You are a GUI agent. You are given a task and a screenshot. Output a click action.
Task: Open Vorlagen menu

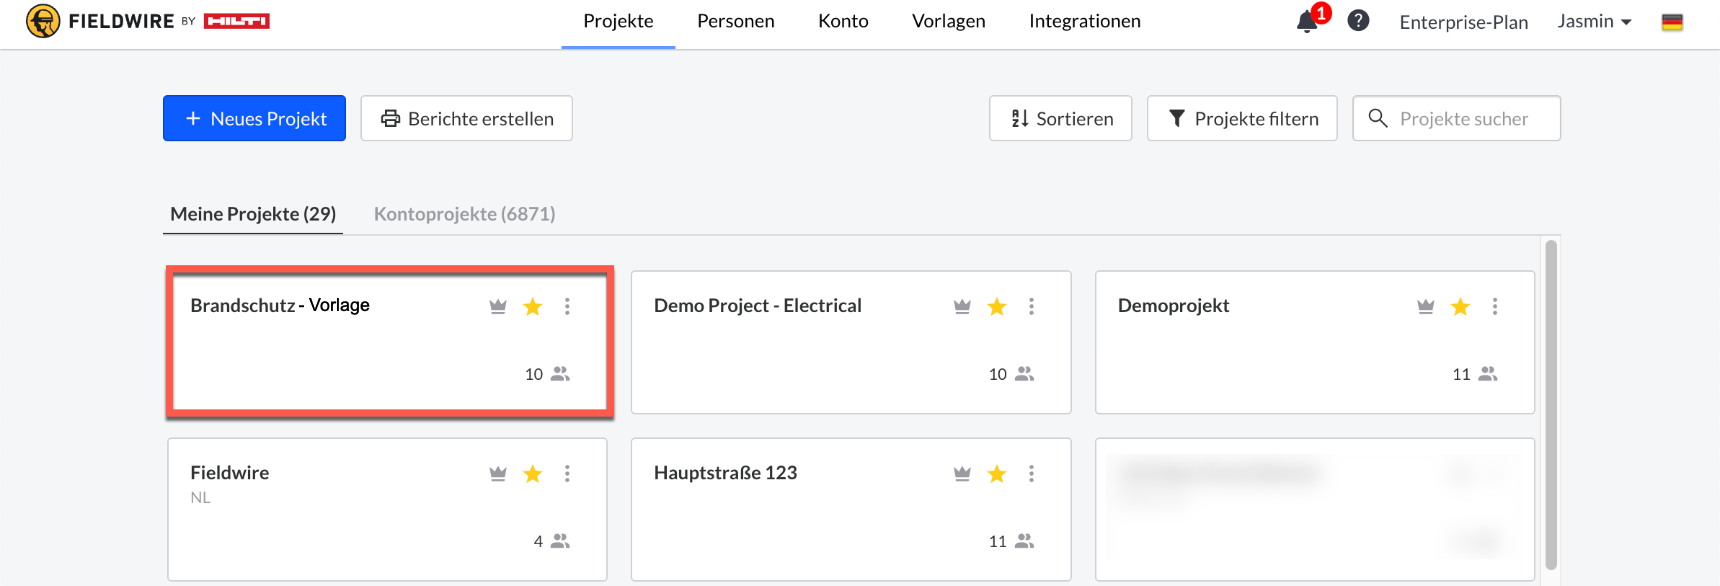[x=948, y=21]
